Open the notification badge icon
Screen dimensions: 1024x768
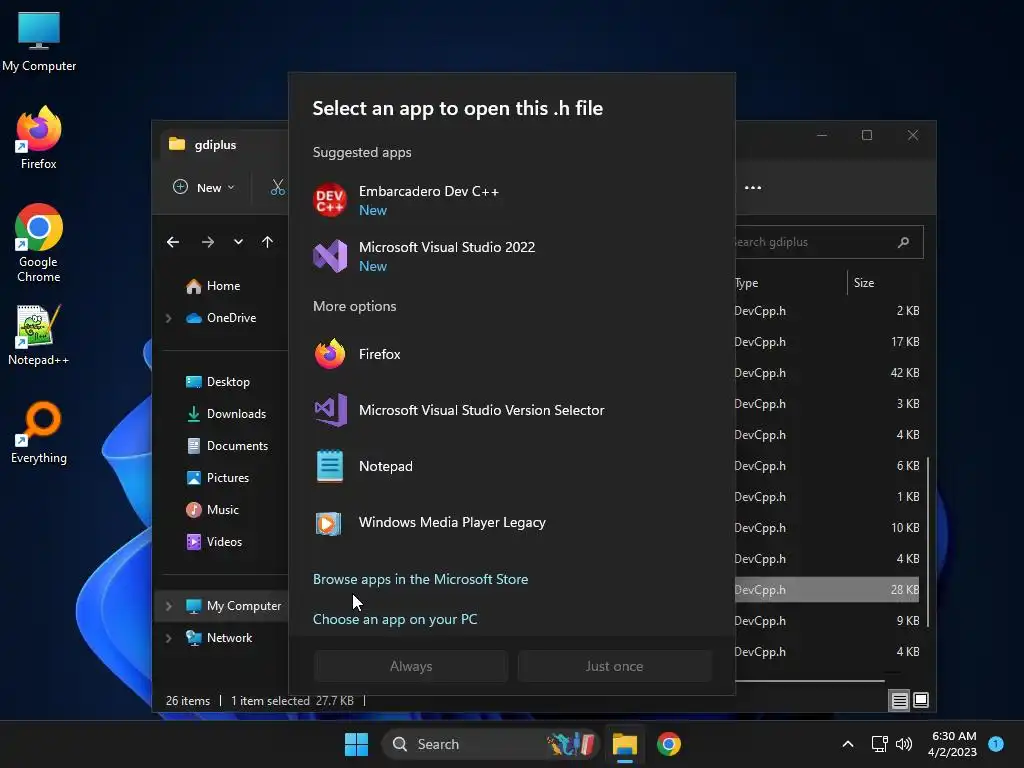click(x=996, y=744)
